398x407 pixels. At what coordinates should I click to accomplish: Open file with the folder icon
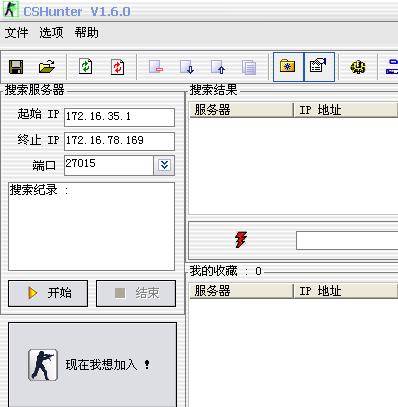click(47, 67)
